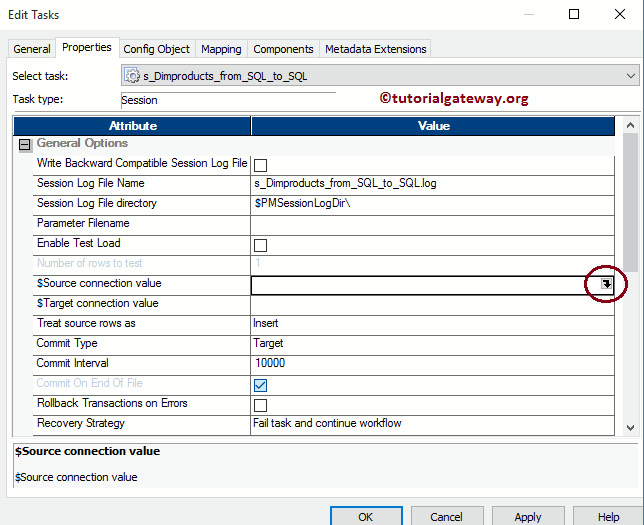Click the Session Log File Name value
The width and height of the screenshot is (644, 525).
[x=432, y=183]
